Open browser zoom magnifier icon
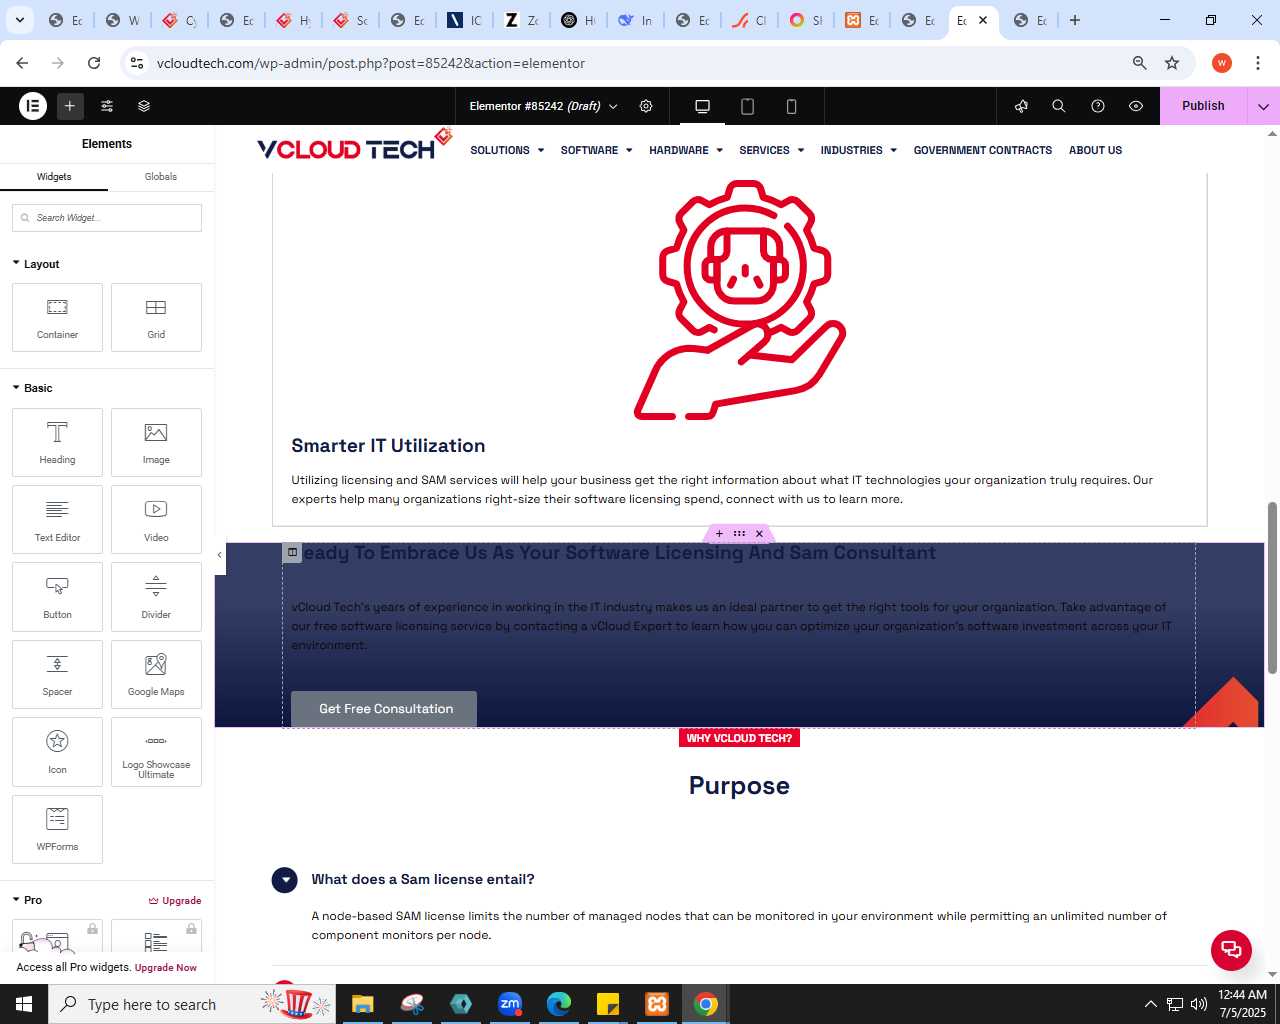 (1139, 63)
